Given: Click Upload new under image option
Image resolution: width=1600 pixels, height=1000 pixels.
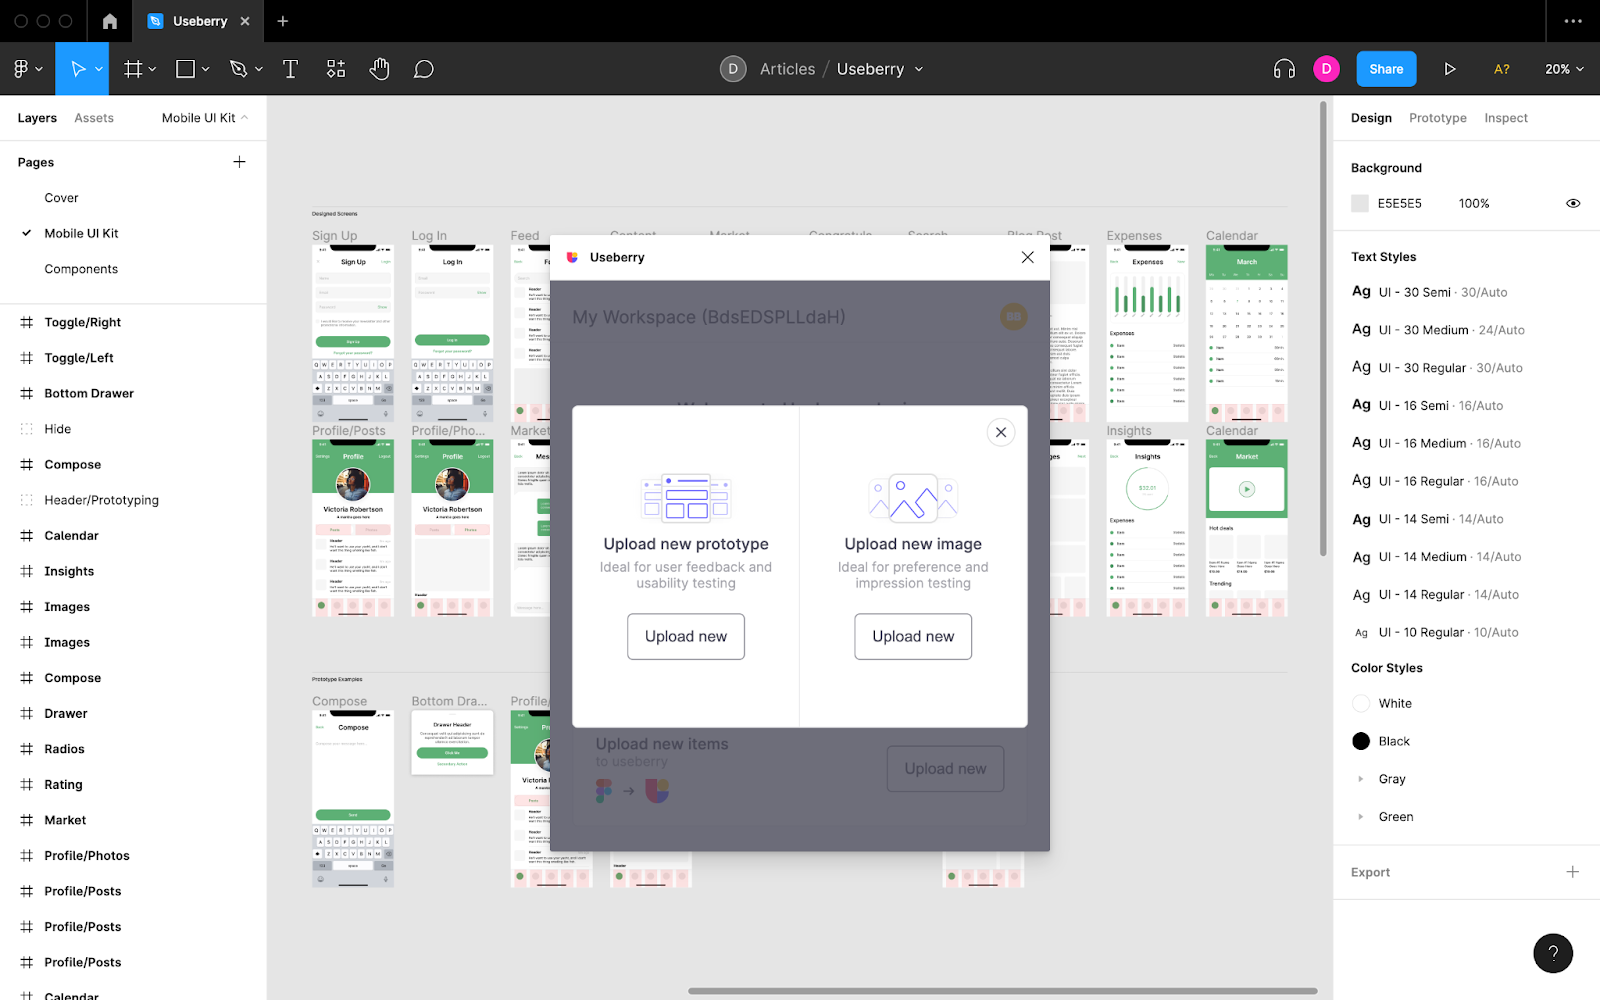Looking at the screenshot, I should point(913,637).
